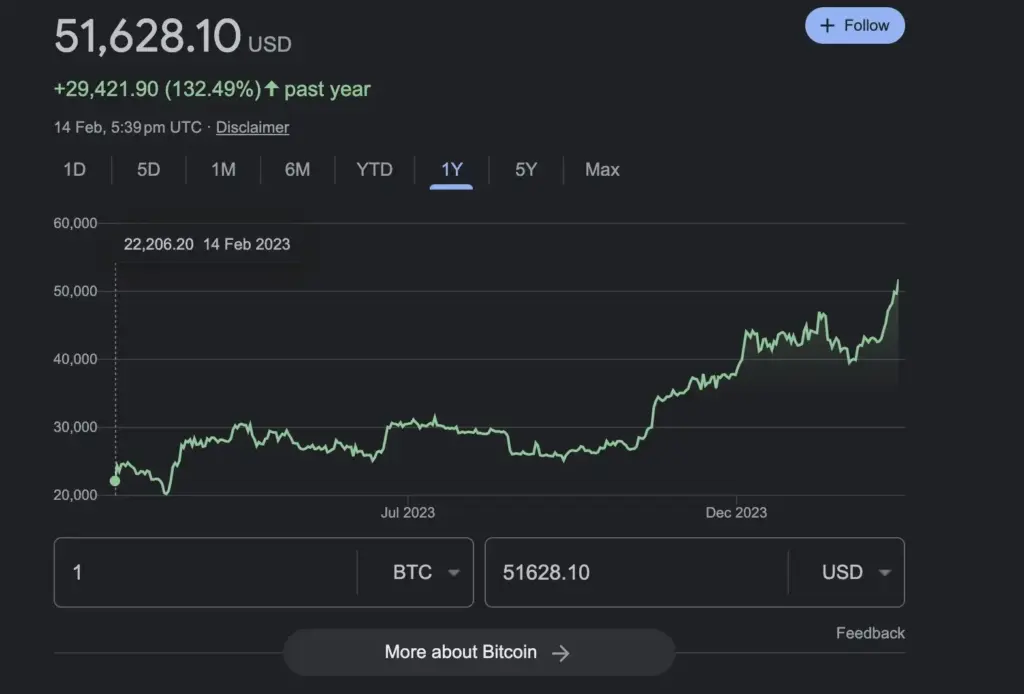1024x694 pixels.
Task: Select the 1D time range tab
Action: (74, 170)
